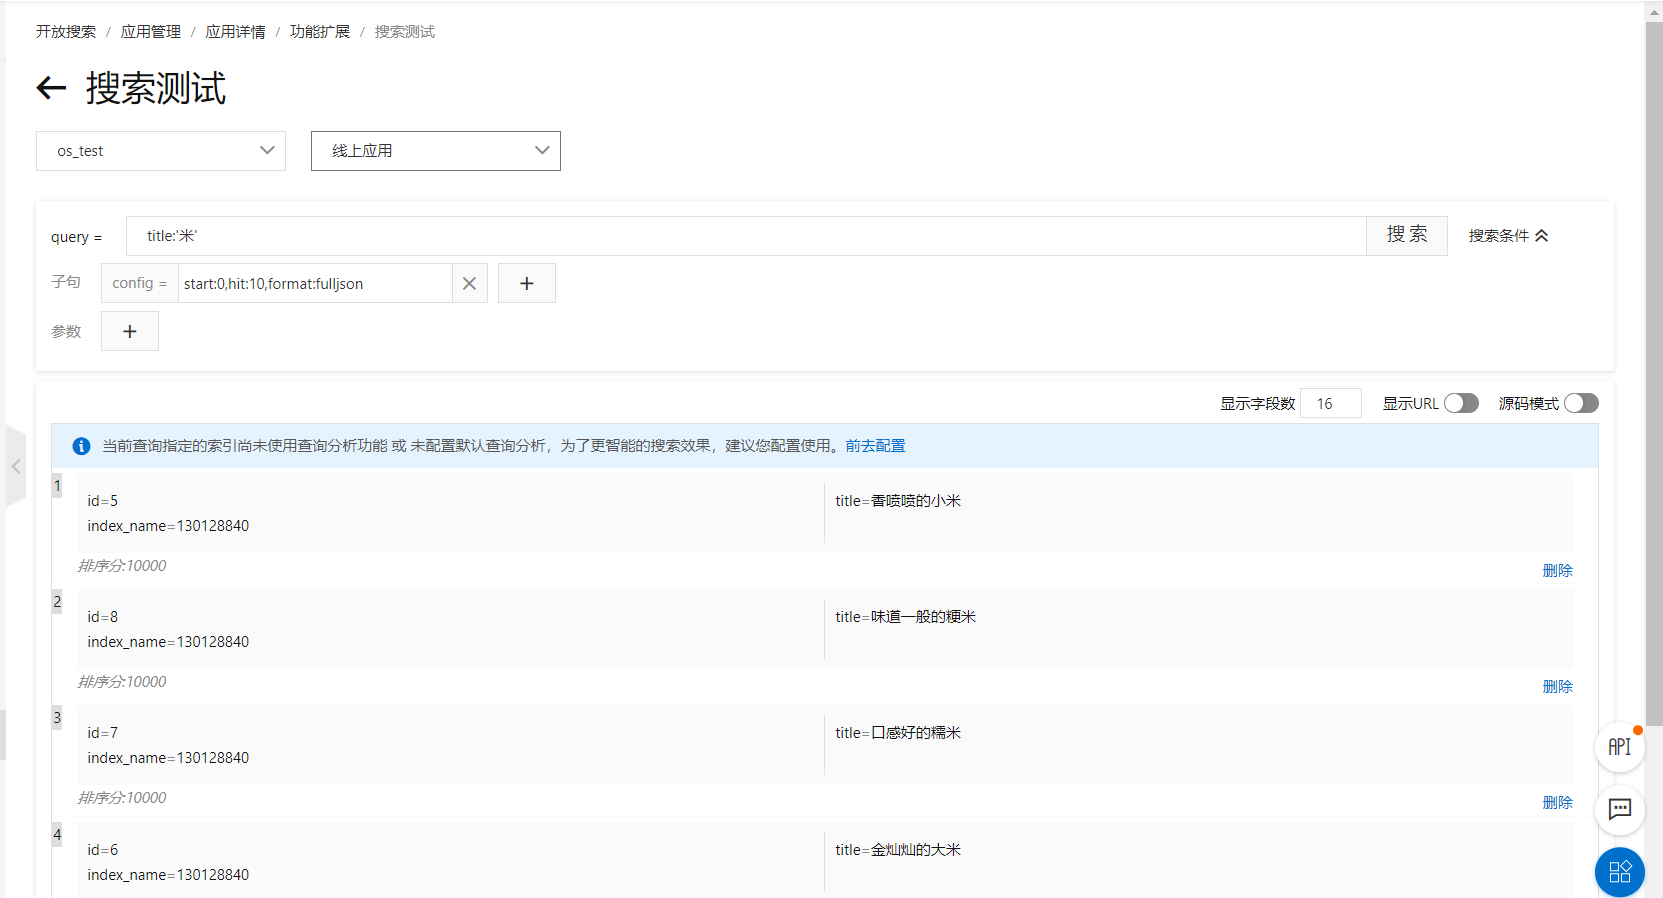Edit the config clause value field
The width and height of the screenshot is (1663, 898).
(x=315, y=283)
